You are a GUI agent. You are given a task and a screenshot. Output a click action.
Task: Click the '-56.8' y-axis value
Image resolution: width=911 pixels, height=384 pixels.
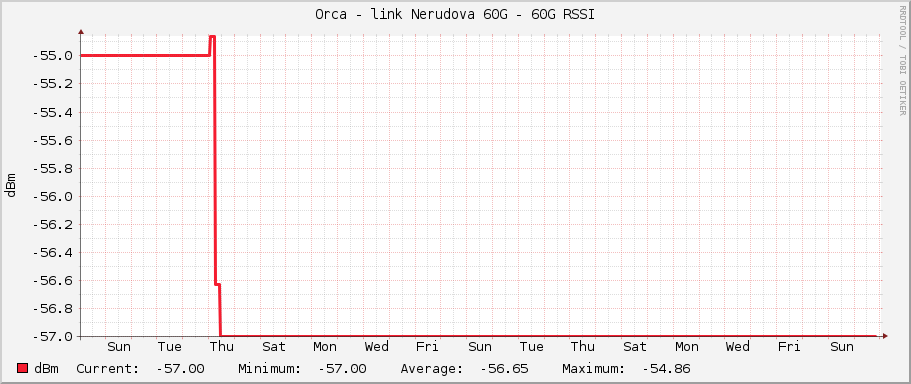click(x=53, y=308)
